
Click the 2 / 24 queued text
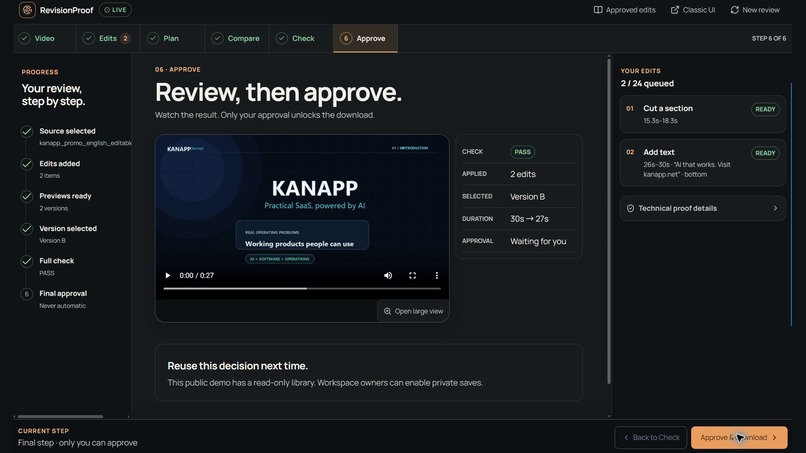point(647,83)
